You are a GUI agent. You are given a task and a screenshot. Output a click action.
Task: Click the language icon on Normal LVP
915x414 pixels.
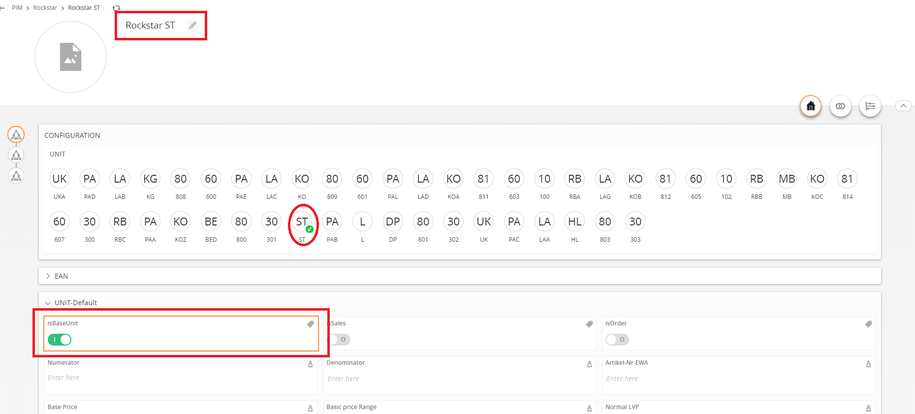(868, 408)
